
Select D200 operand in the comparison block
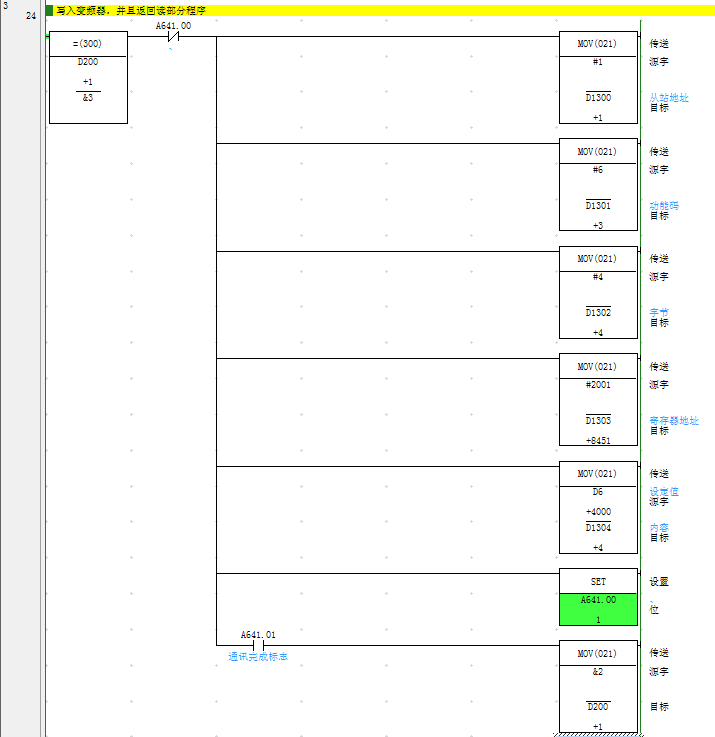coord(88,62)
